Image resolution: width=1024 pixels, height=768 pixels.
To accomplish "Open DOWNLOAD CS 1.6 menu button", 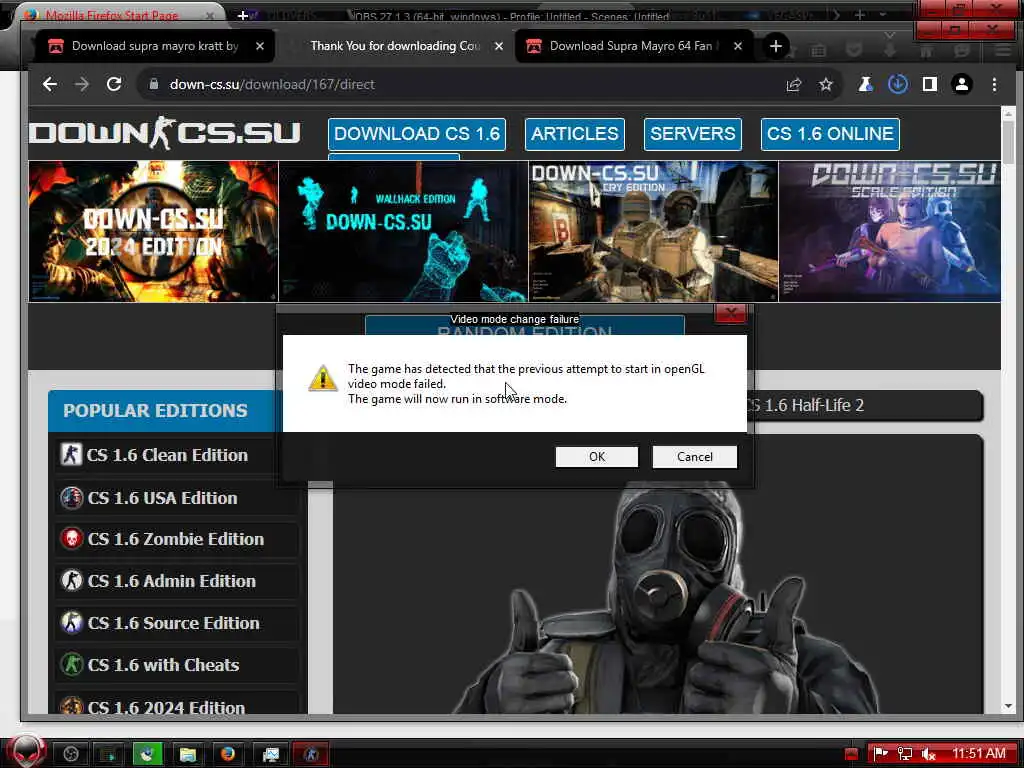I will (417, 134).
